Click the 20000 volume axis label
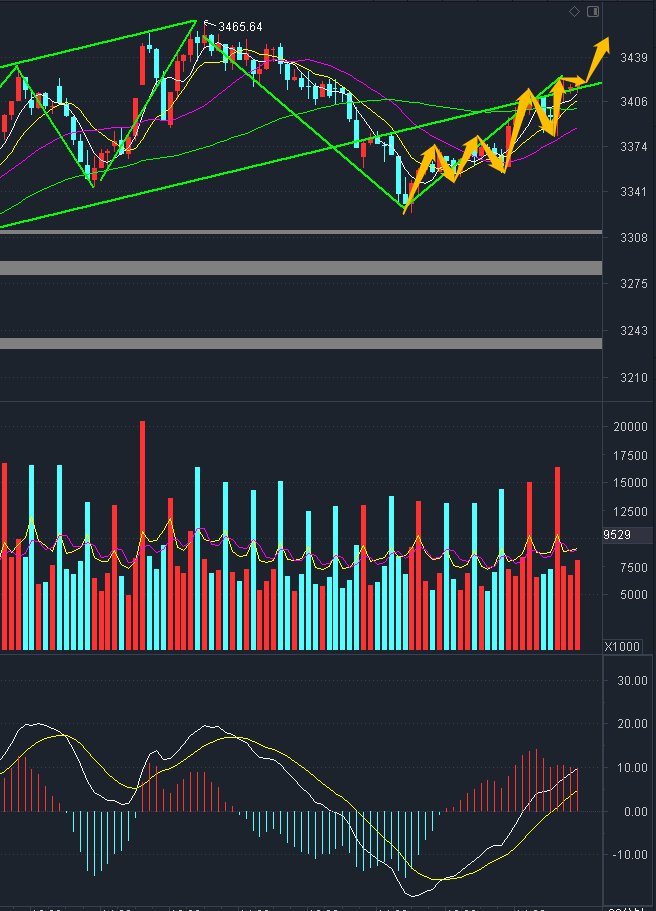 pos(630,426)
